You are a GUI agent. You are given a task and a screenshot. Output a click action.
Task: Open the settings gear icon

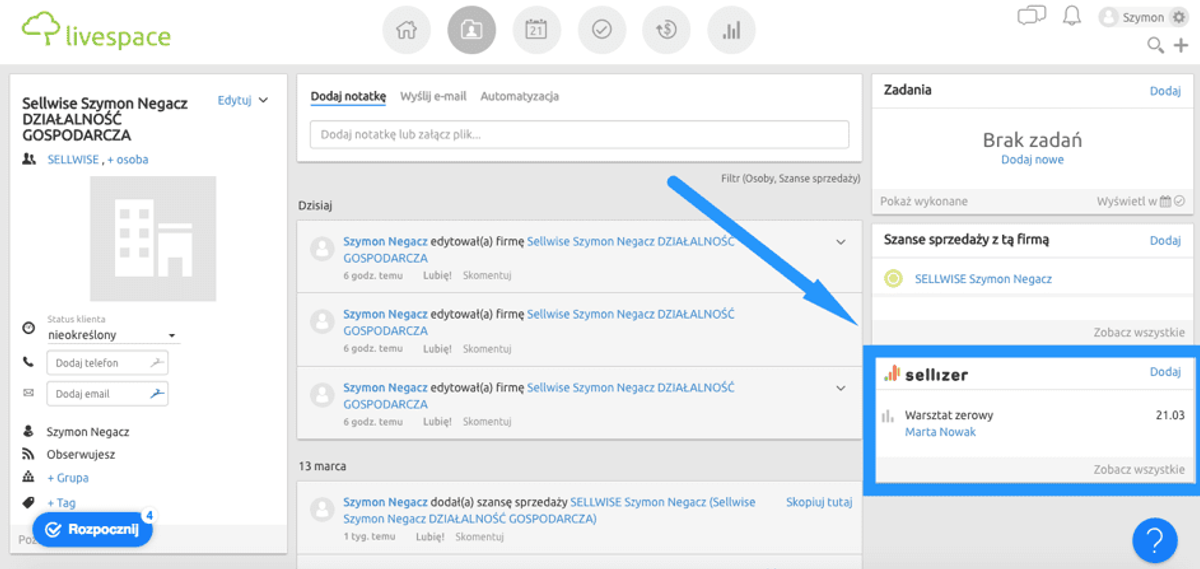click(x=1178, y=17)
